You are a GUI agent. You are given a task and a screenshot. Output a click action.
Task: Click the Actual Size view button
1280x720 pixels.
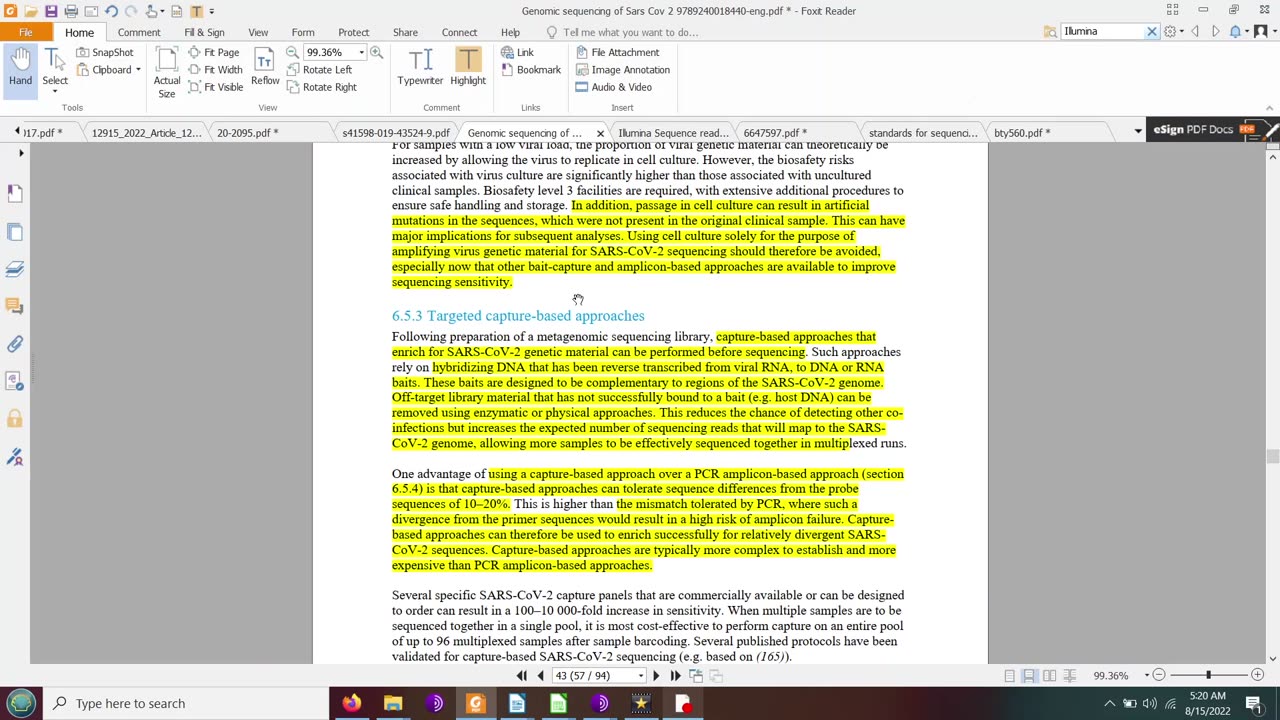tap(167, 74)
